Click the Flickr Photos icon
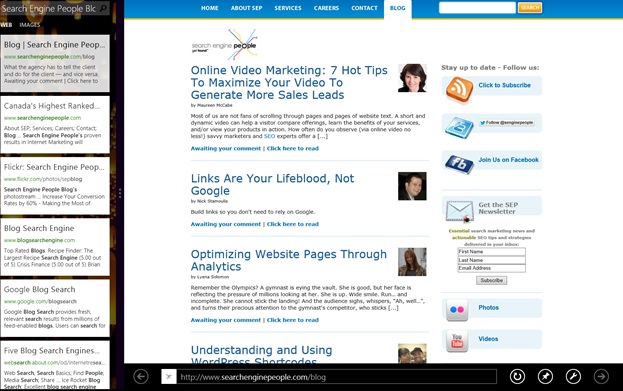623x391 pixels. (x=457, y=310)
